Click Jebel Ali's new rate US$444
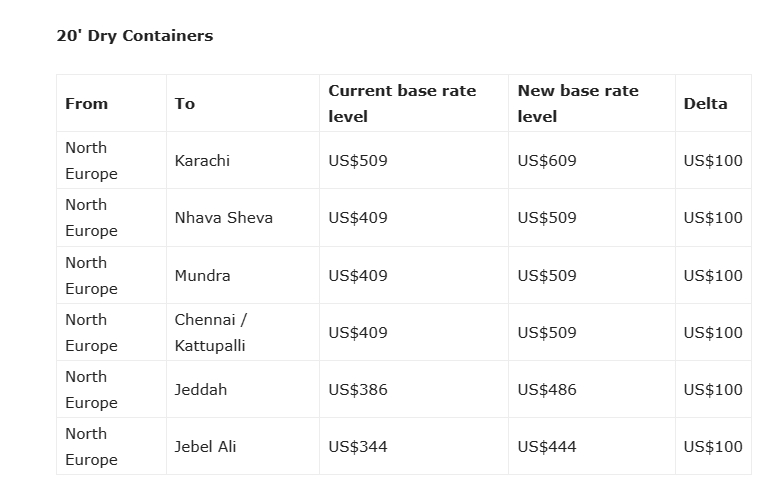 [x=547, y=447]
